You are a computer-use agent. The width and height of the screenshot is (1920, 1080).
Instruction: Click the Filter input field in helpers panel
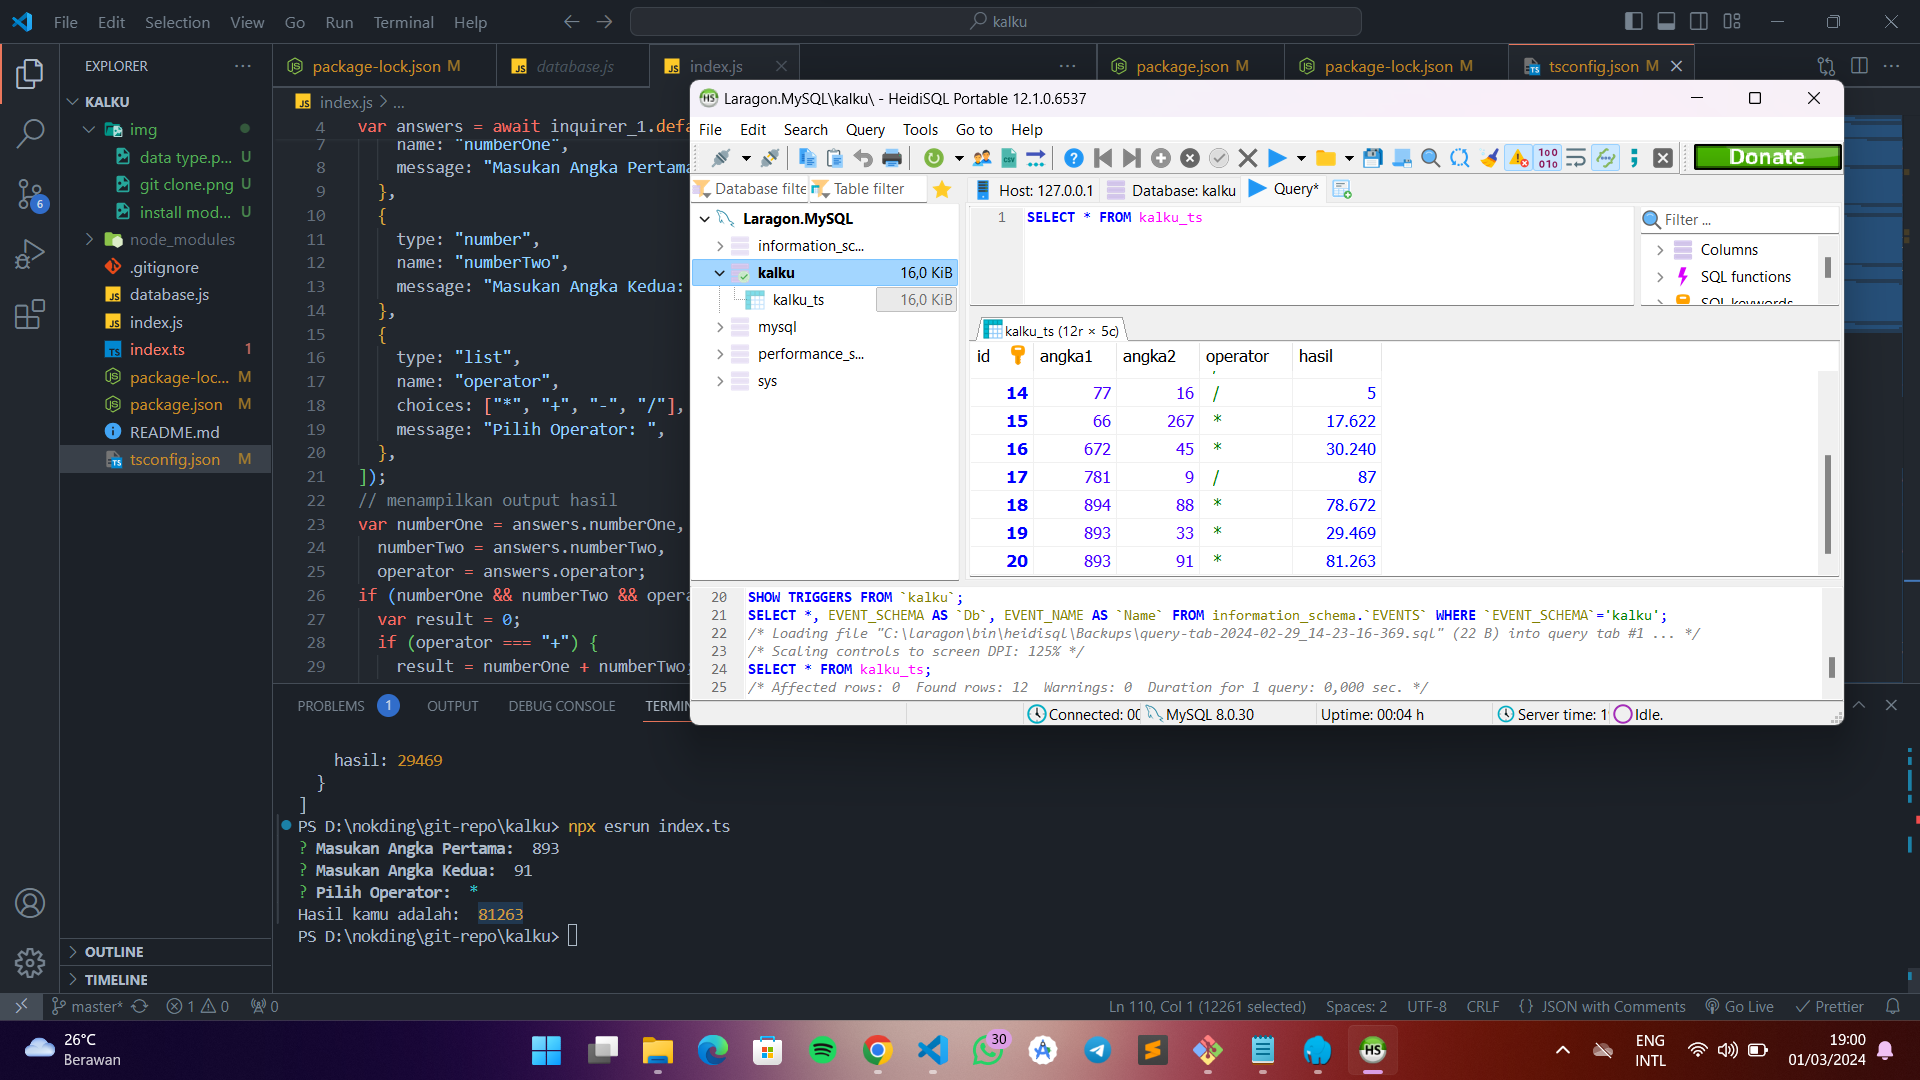click(1745, 220)
